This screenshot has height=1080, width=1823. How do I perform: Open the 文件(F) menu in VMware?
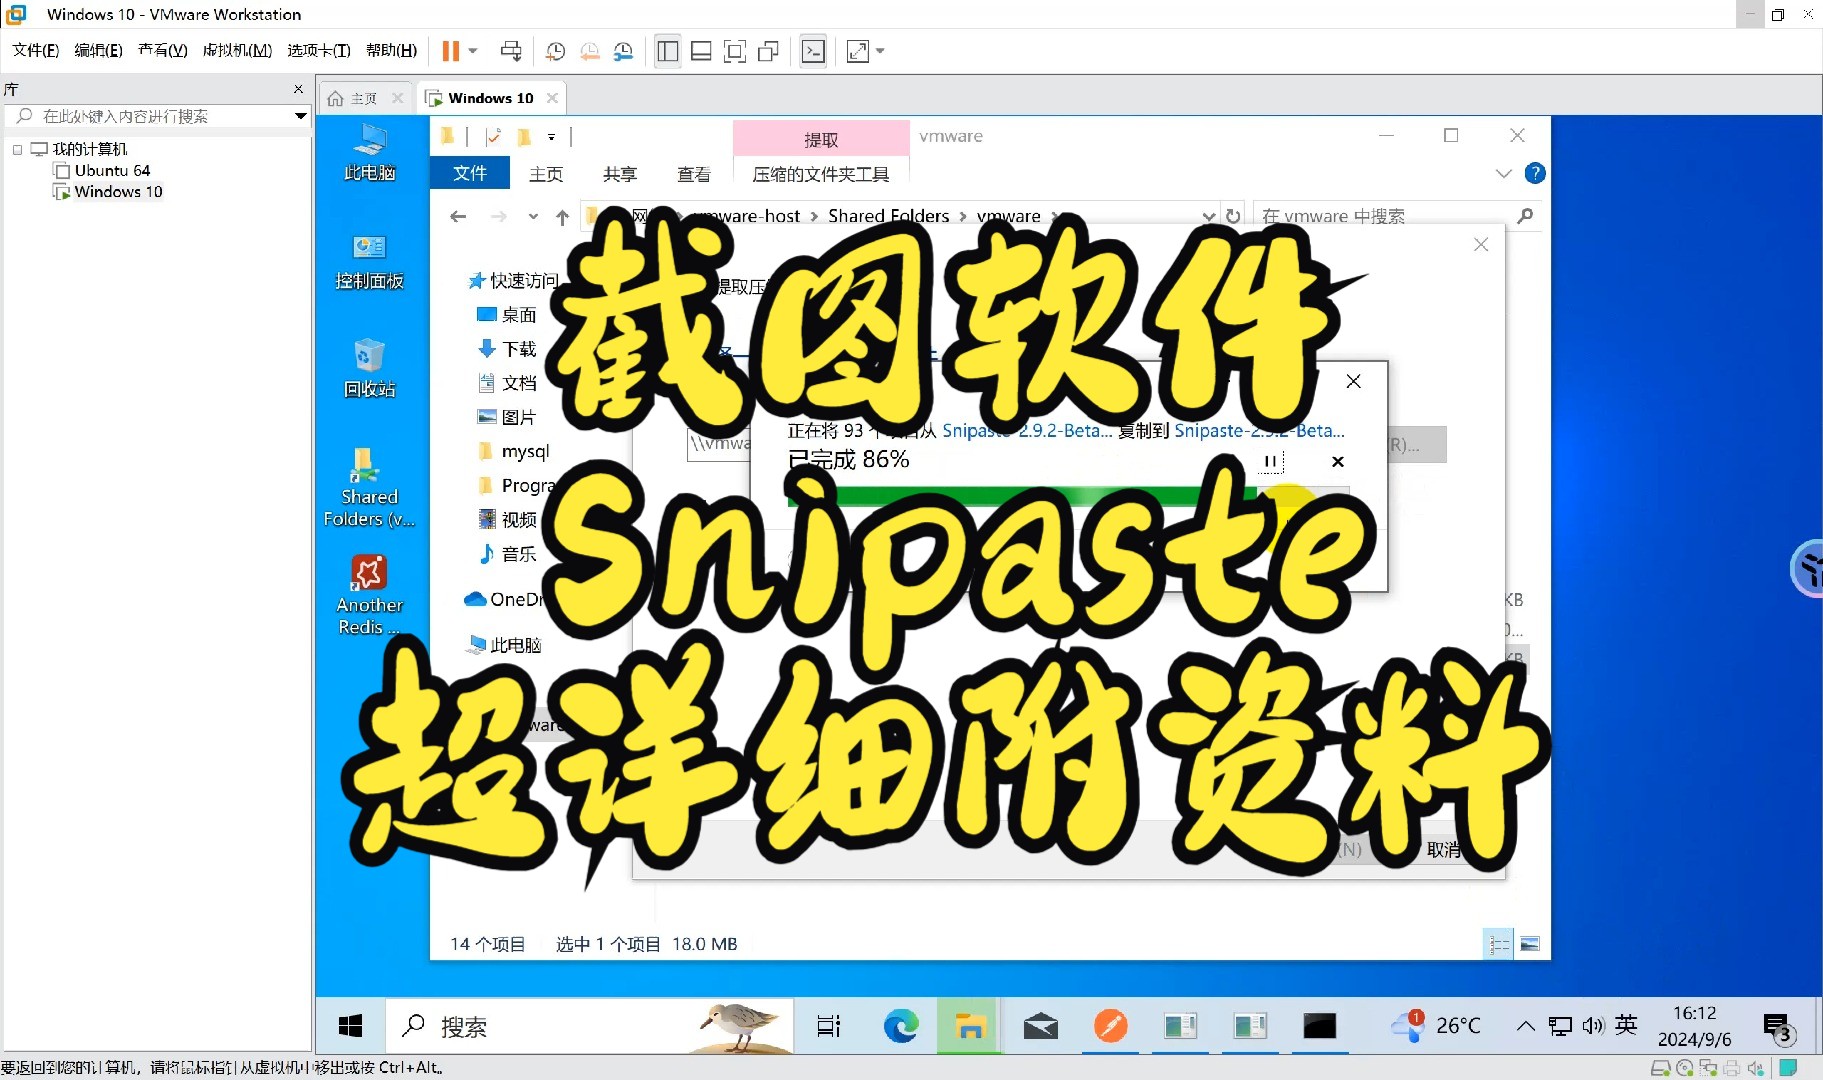tap(35, 50)
